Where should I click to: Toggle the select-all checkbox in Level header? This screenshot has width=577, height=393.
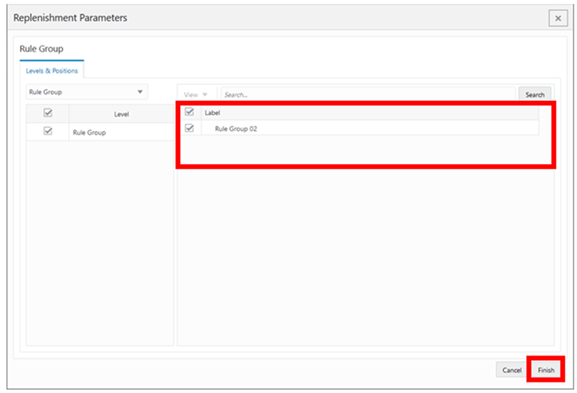coord(48,113)
